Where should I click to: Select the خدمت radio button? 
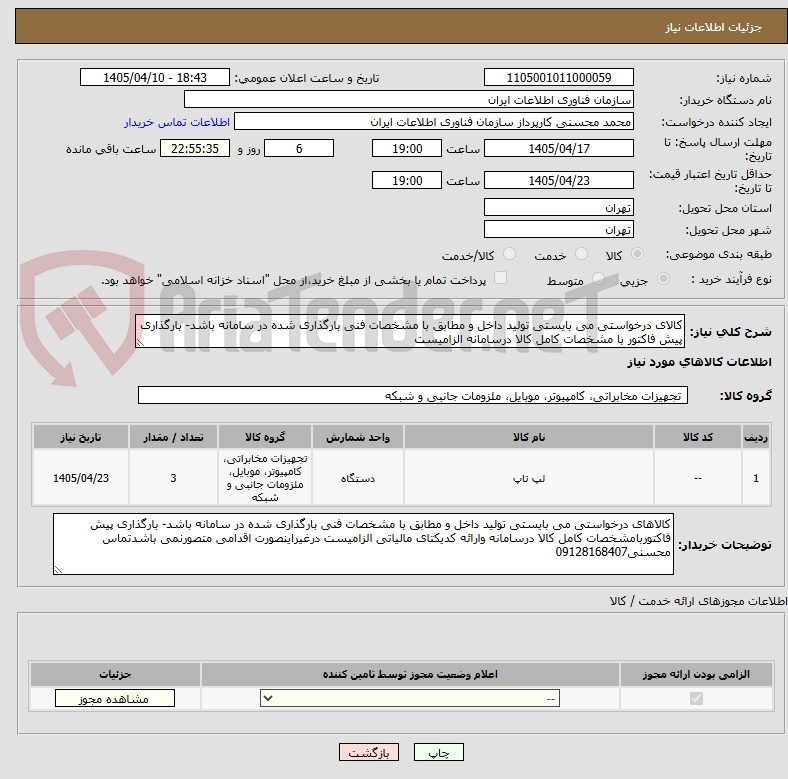581,254
